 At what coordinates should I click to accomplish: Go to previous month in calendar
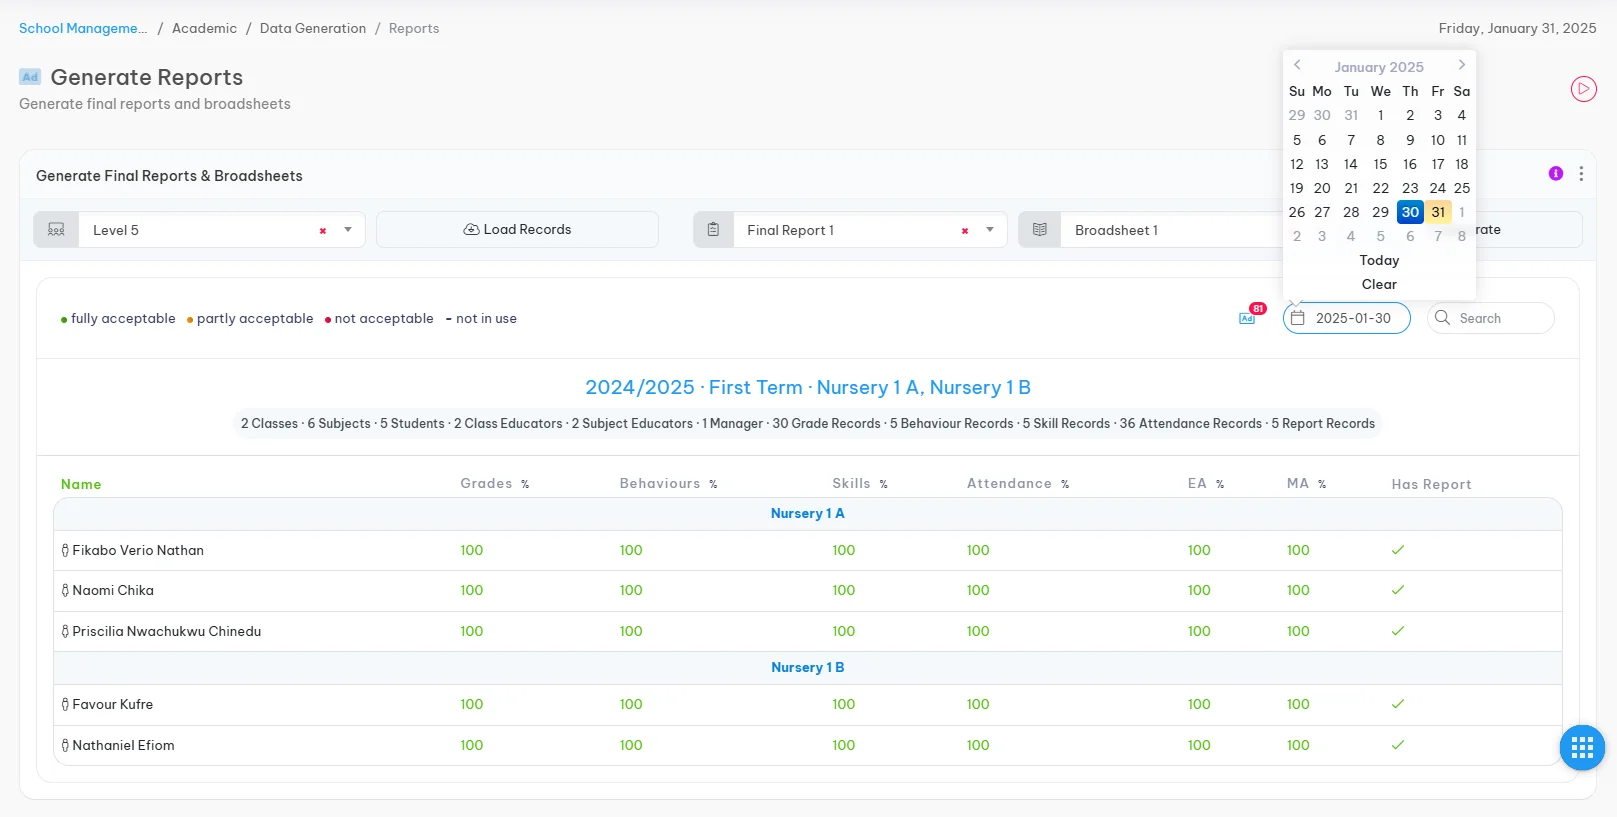[1297, 65]
